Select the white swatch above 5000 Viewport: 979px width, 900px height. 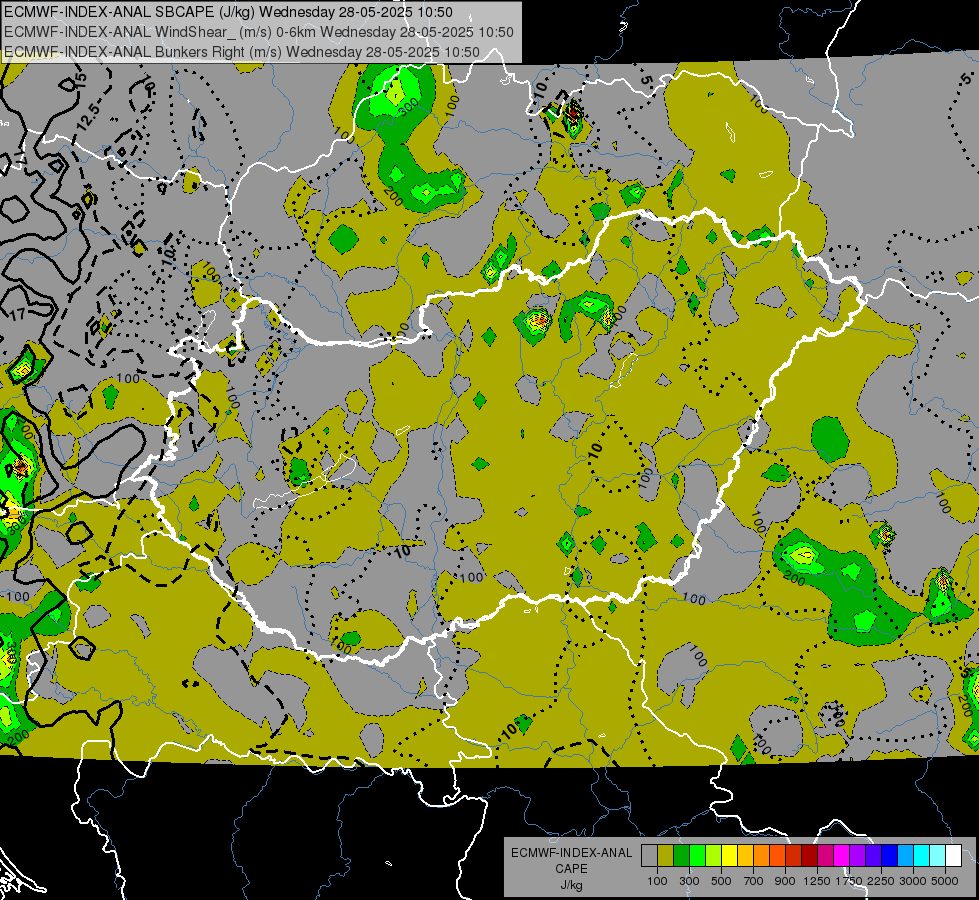953,855
